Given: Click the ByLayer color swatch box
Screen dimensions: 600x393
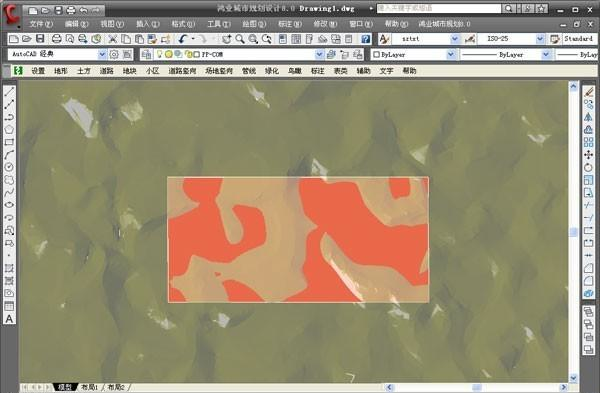Looking at the screenshot, I should (376, 55).
